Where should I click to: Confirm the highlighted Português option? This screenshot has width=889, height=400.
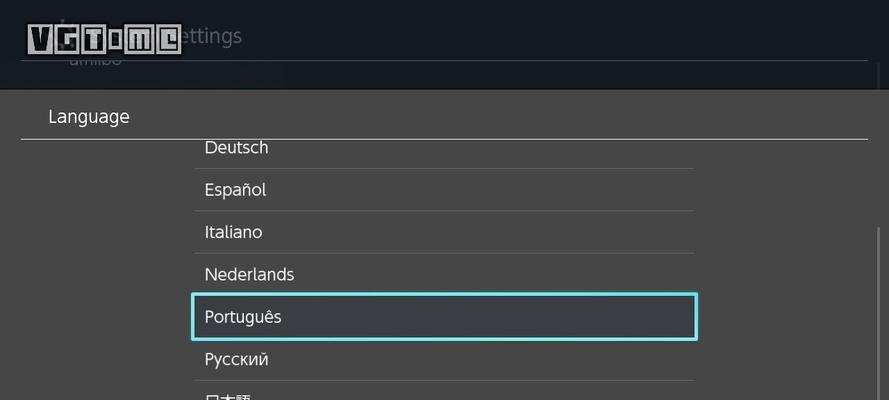click(x=444, y=317)
